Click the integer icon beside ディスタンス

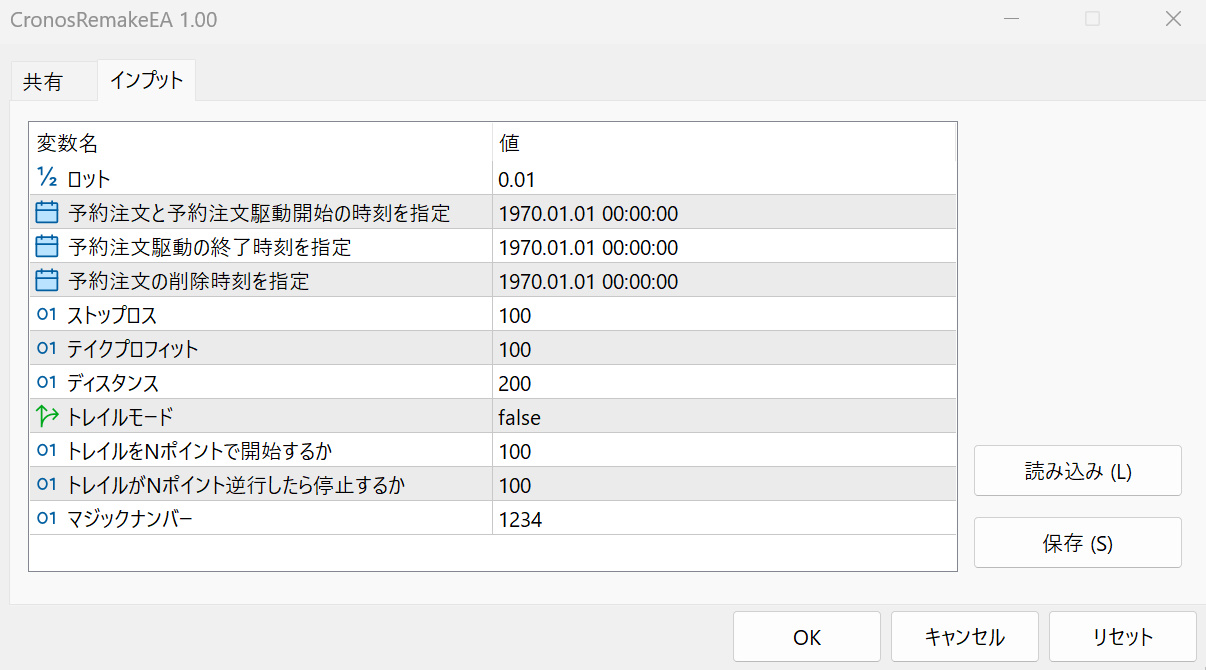[x=47, y=383]
